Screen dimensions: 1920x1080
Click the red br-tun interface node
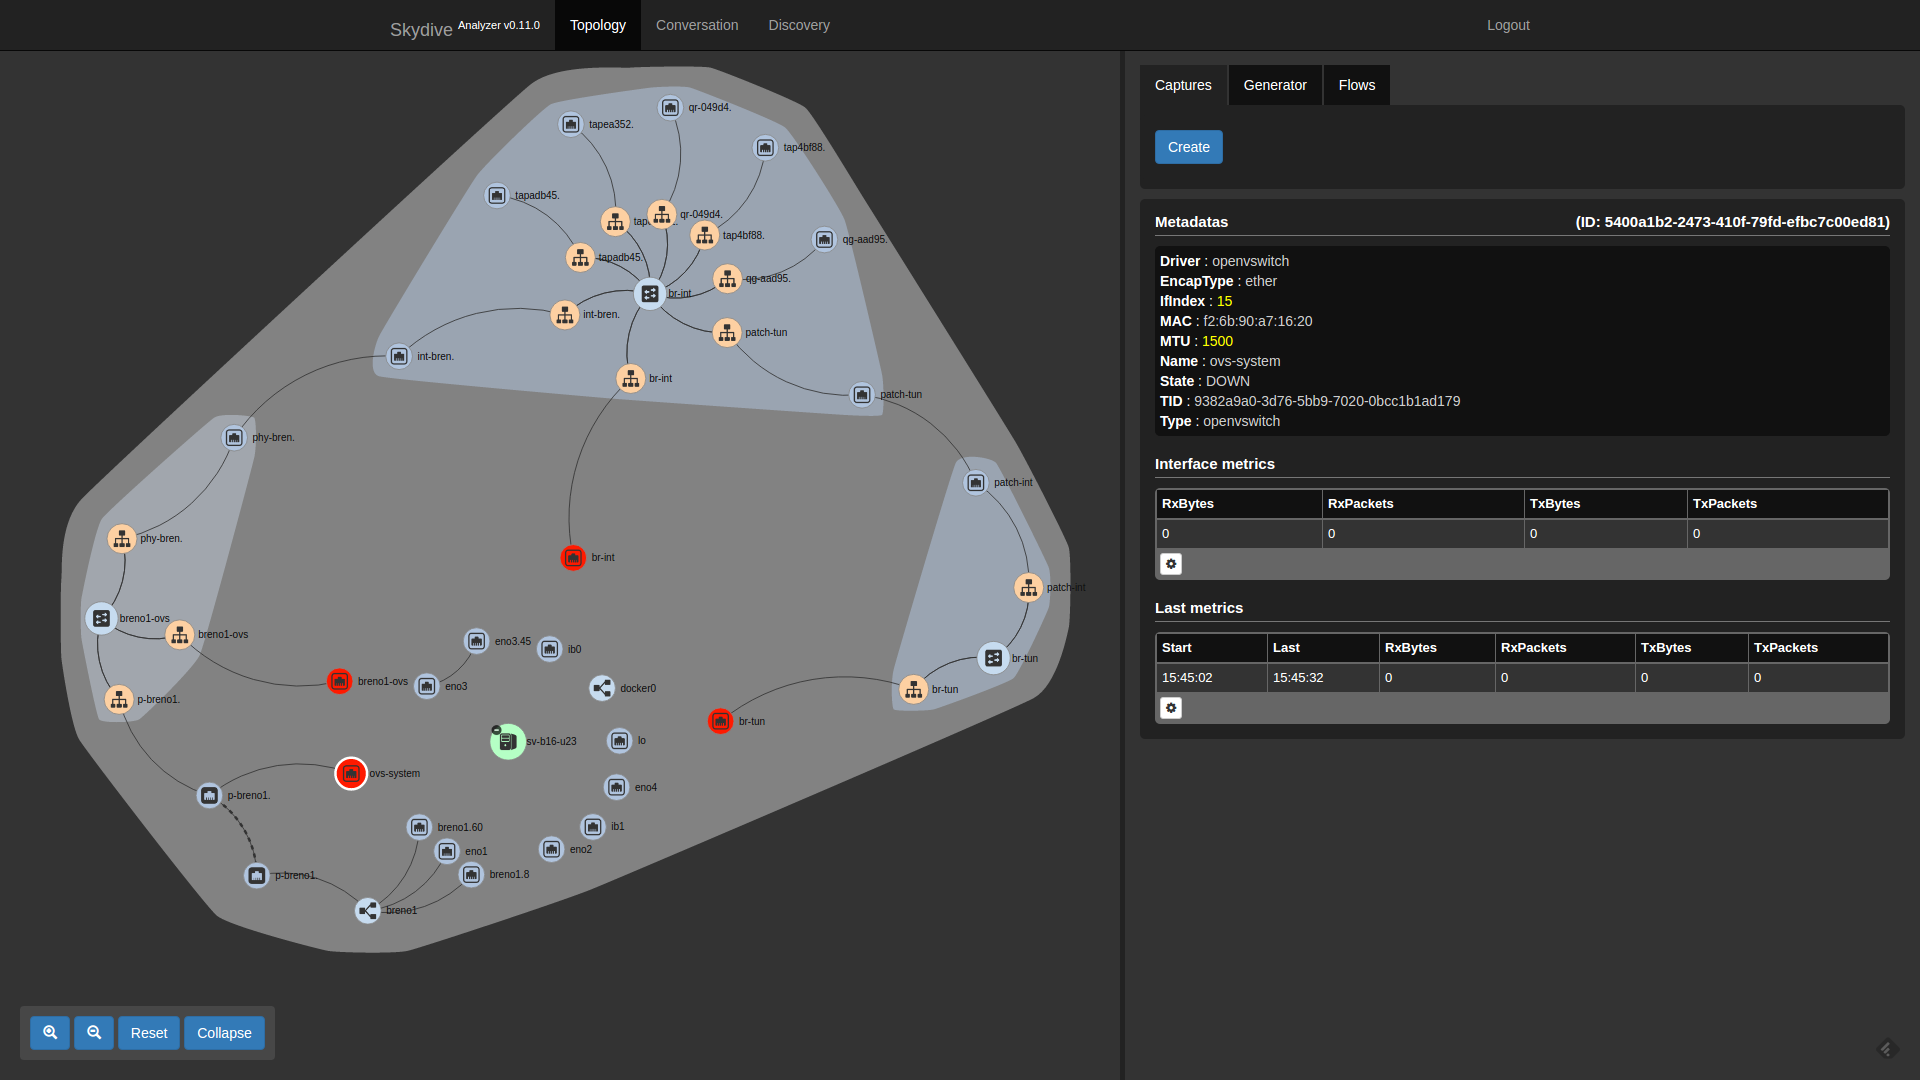point(720,721)
